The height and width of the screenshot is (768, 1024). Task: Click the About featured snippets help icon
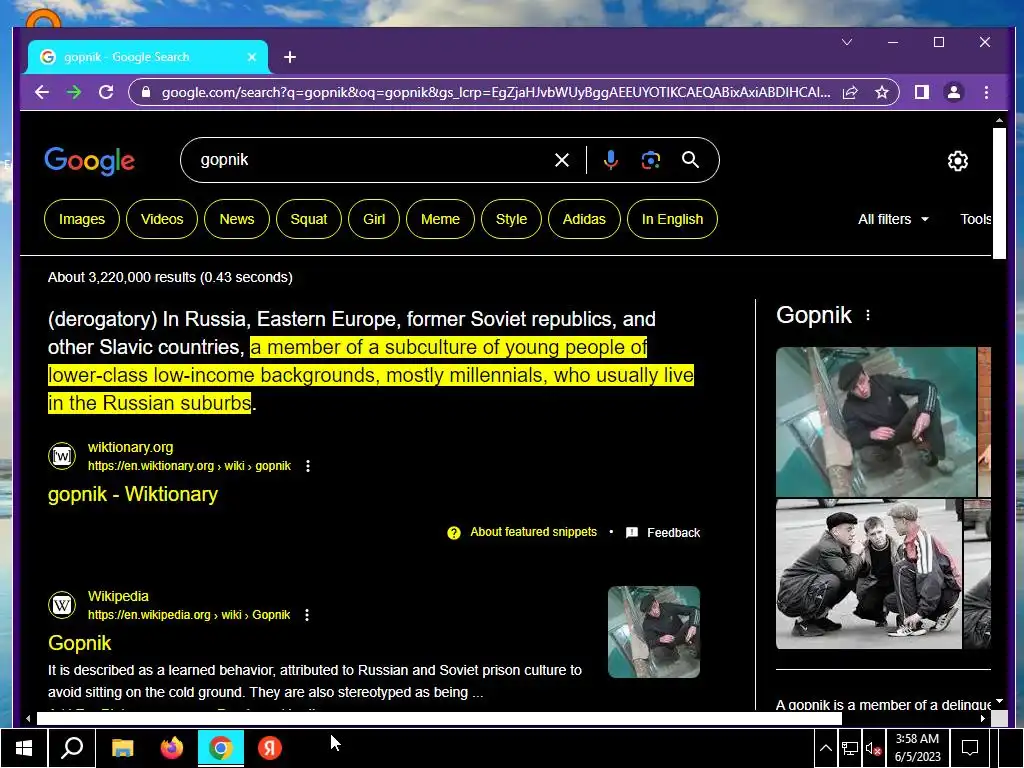click(453, 533)
